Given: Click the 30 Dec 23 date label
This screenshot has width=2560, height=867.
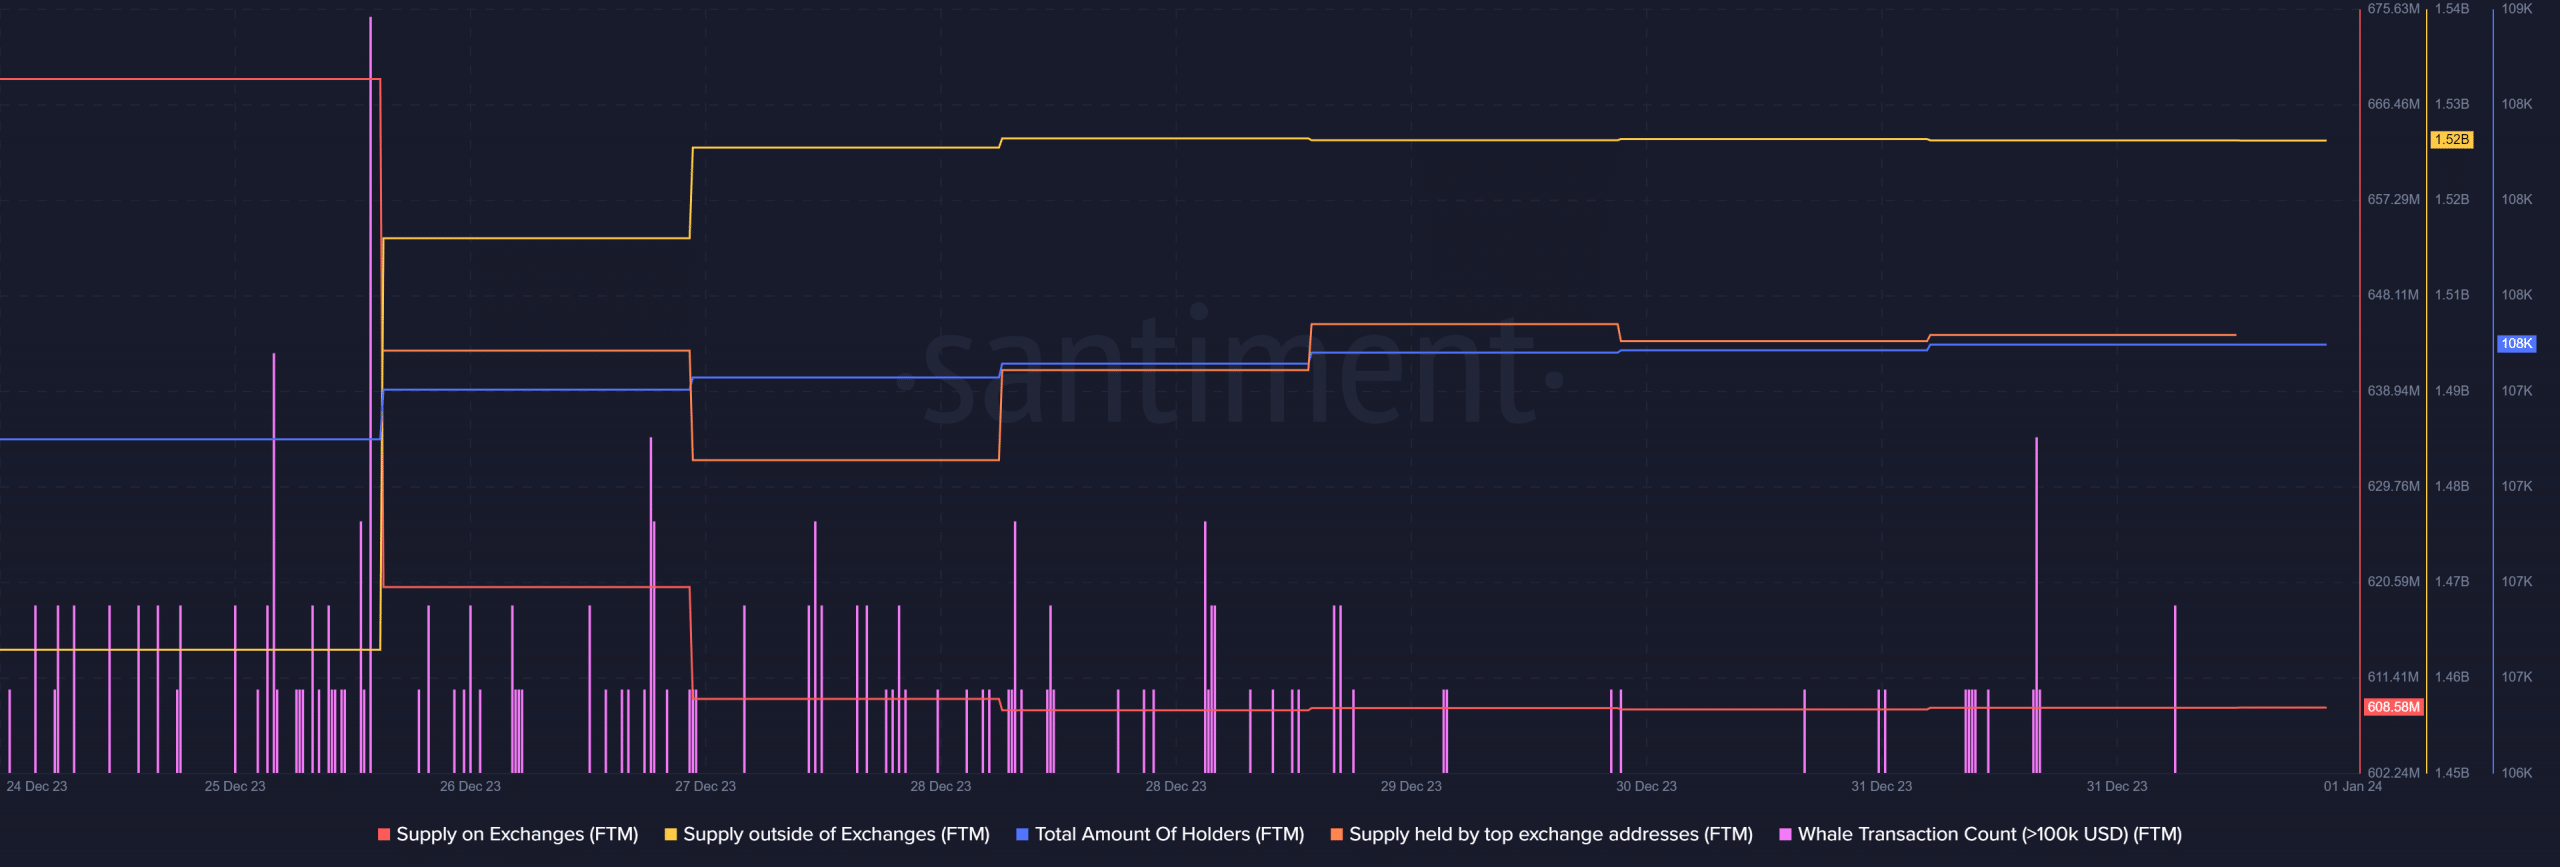Looking at the screenshot, I should coord(1646,787).
